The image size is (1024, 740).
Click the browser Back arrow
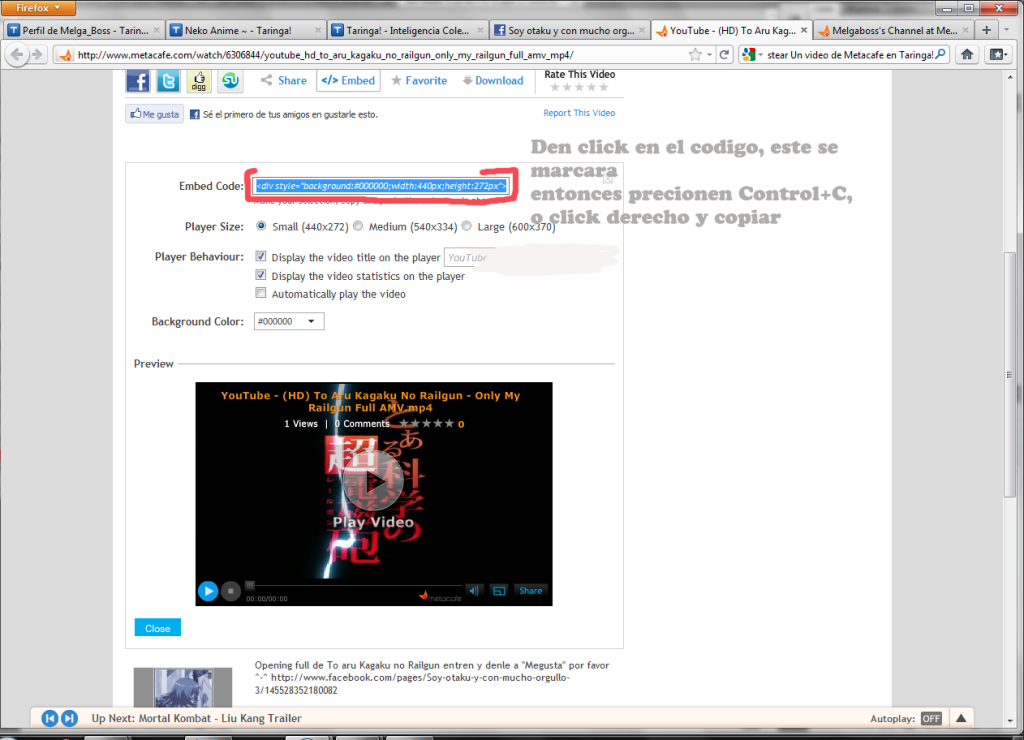(x=18, y=55)
